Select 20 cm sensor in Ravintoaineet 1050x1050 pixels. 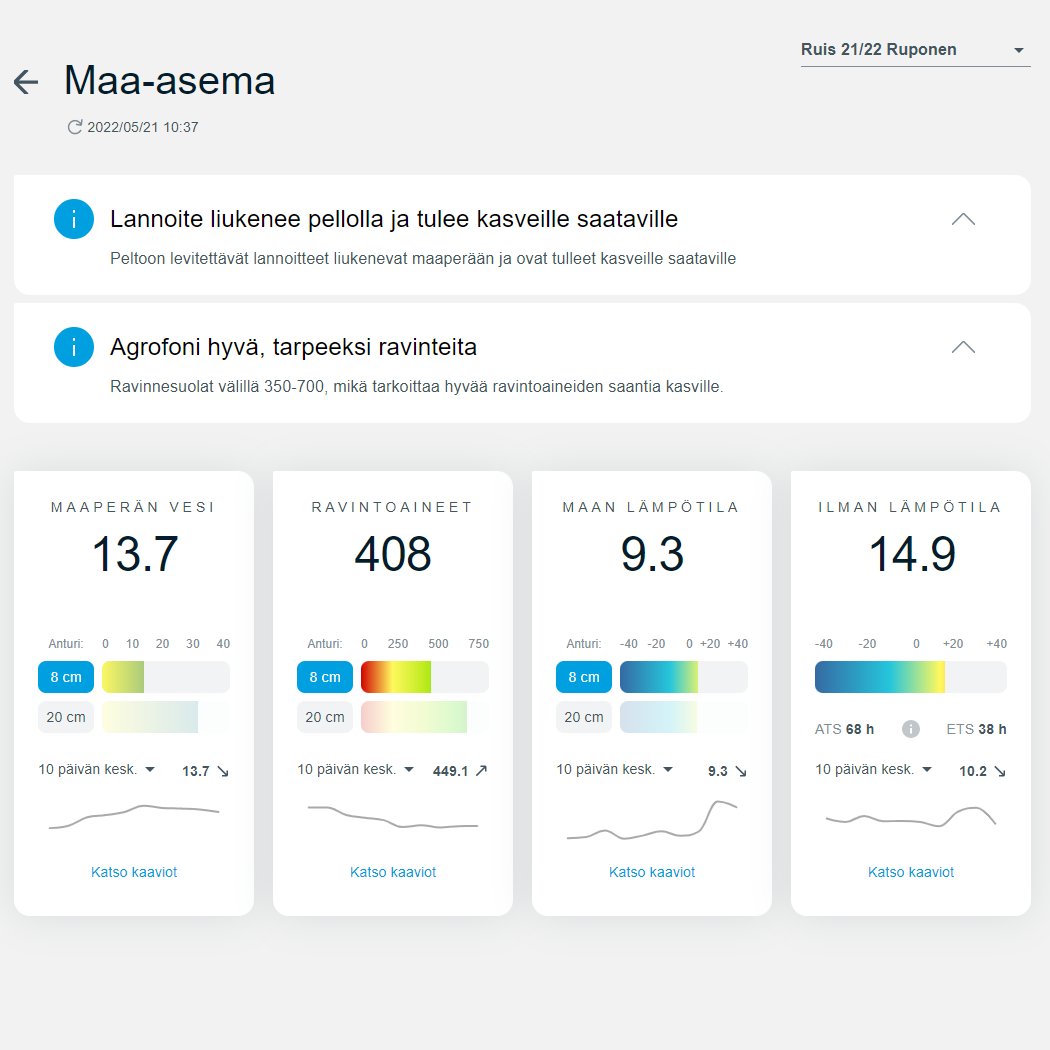[x=325, y=717]
